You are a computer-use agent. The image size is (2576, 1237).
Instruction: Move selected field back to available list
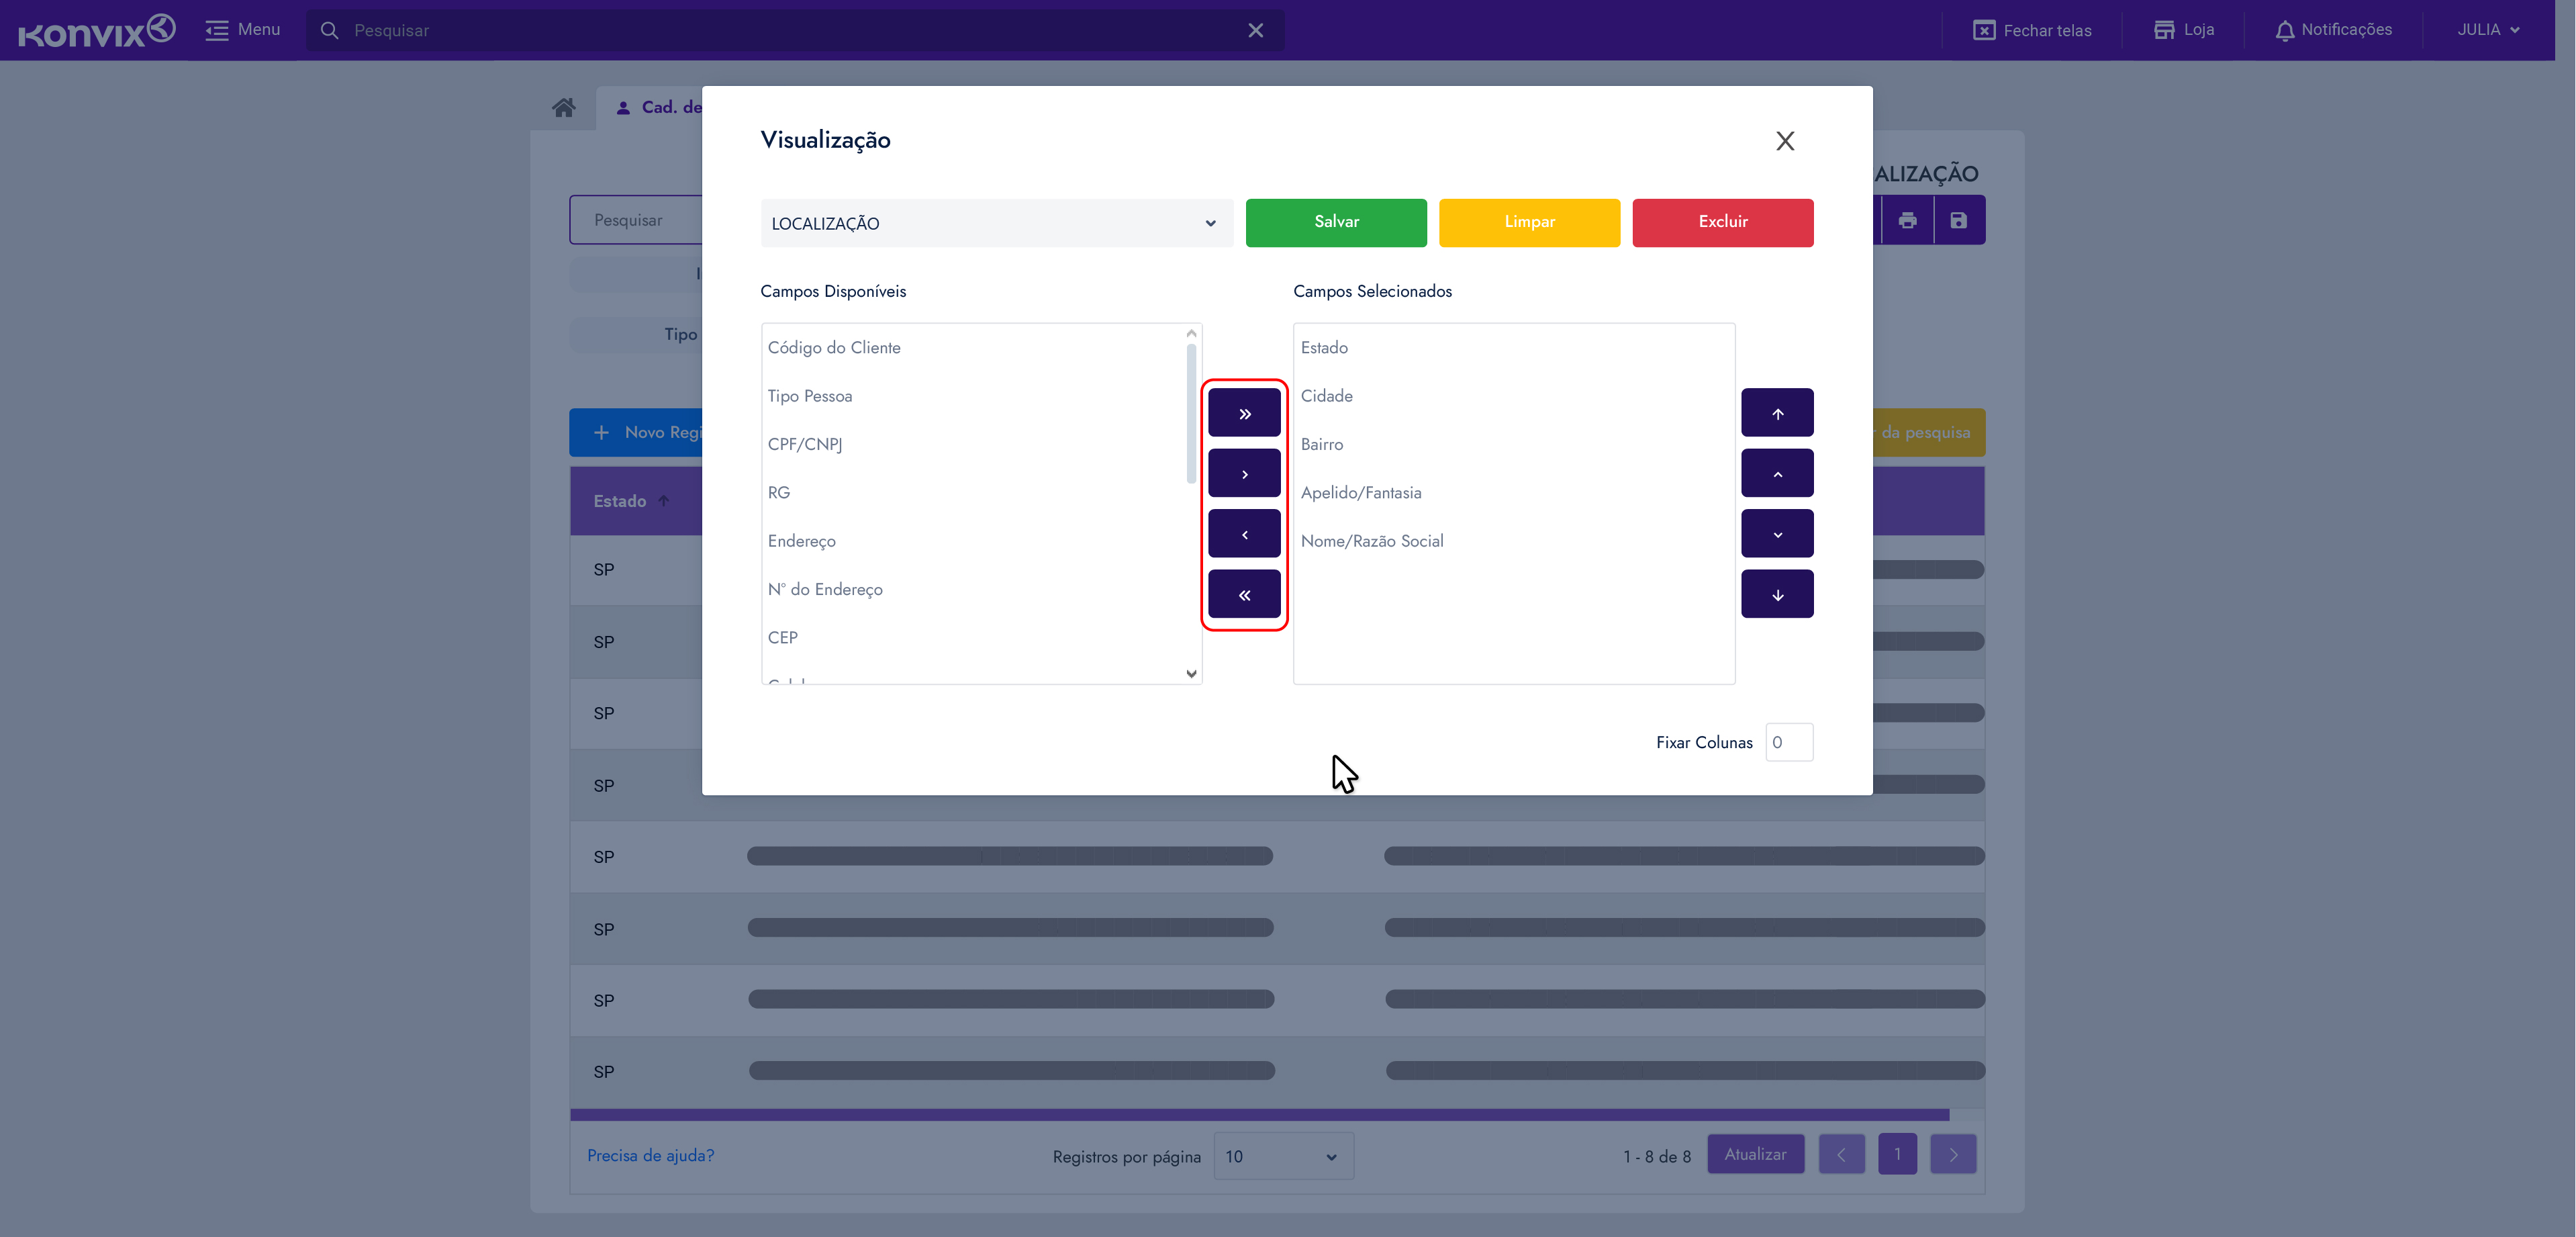(x=1244, y=534)
